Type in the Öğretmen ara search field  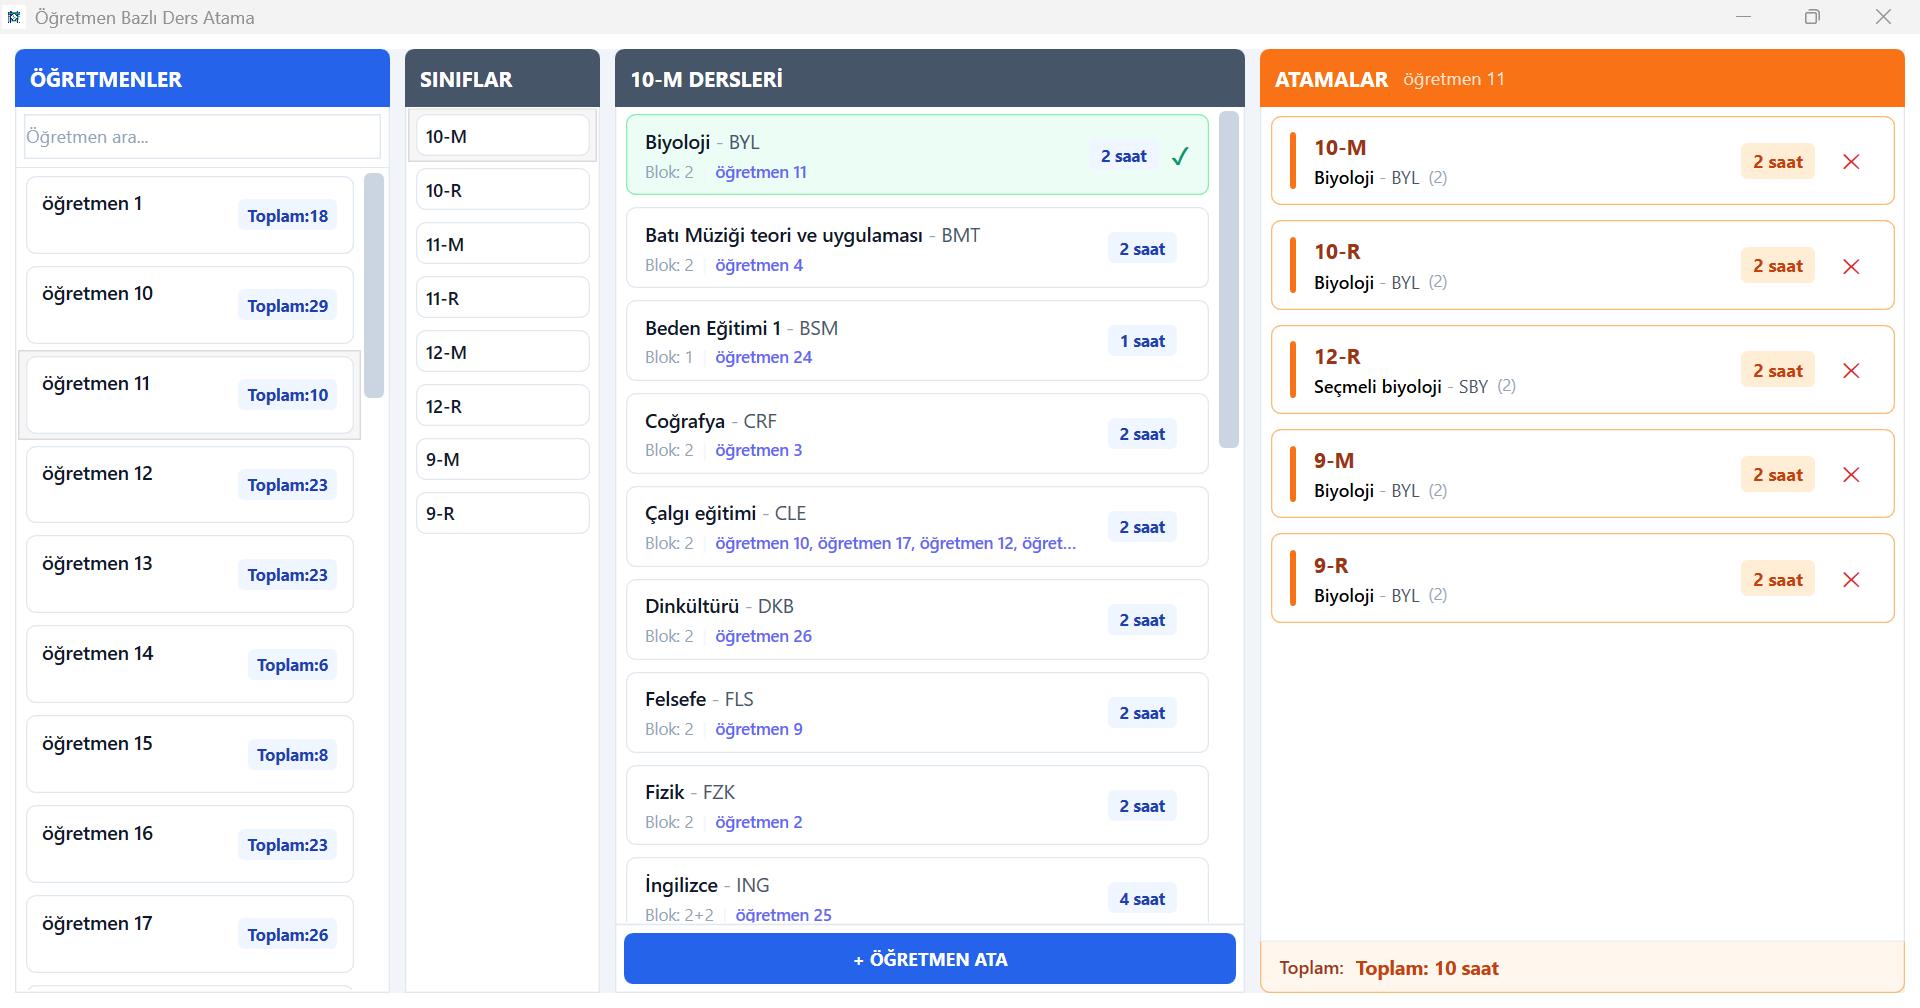202,137
